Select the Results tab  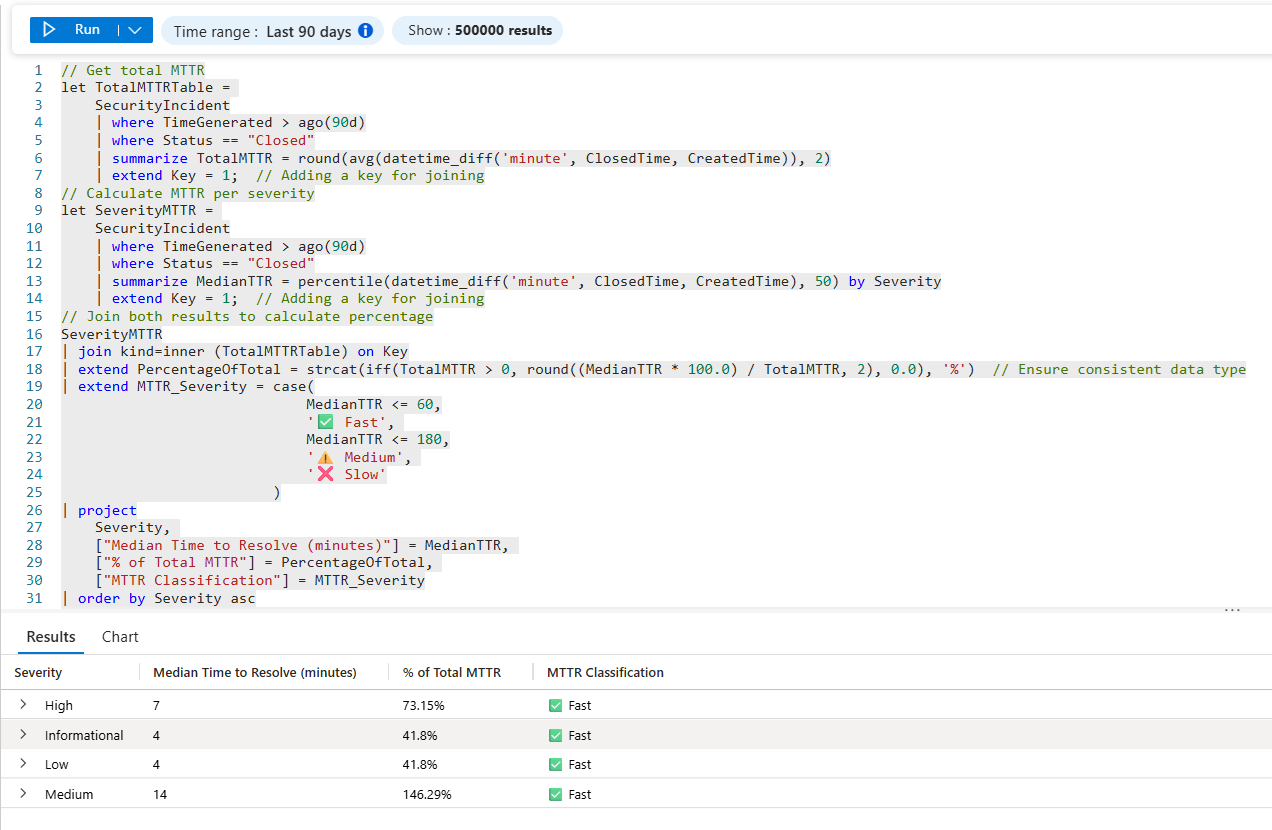coord(51,637)
